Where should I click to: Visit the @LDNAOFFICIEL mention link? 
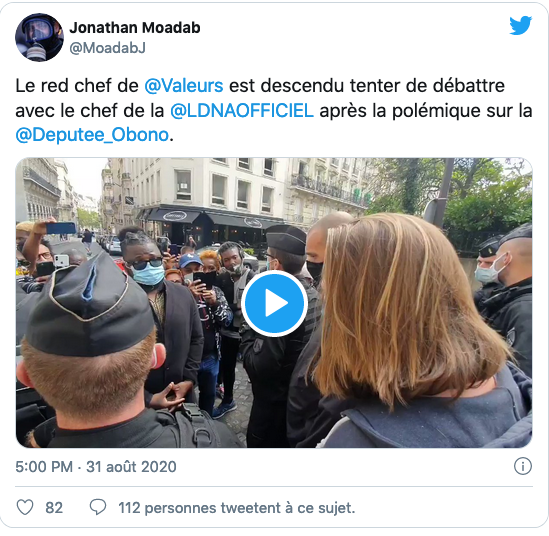(x=242, y=111)
